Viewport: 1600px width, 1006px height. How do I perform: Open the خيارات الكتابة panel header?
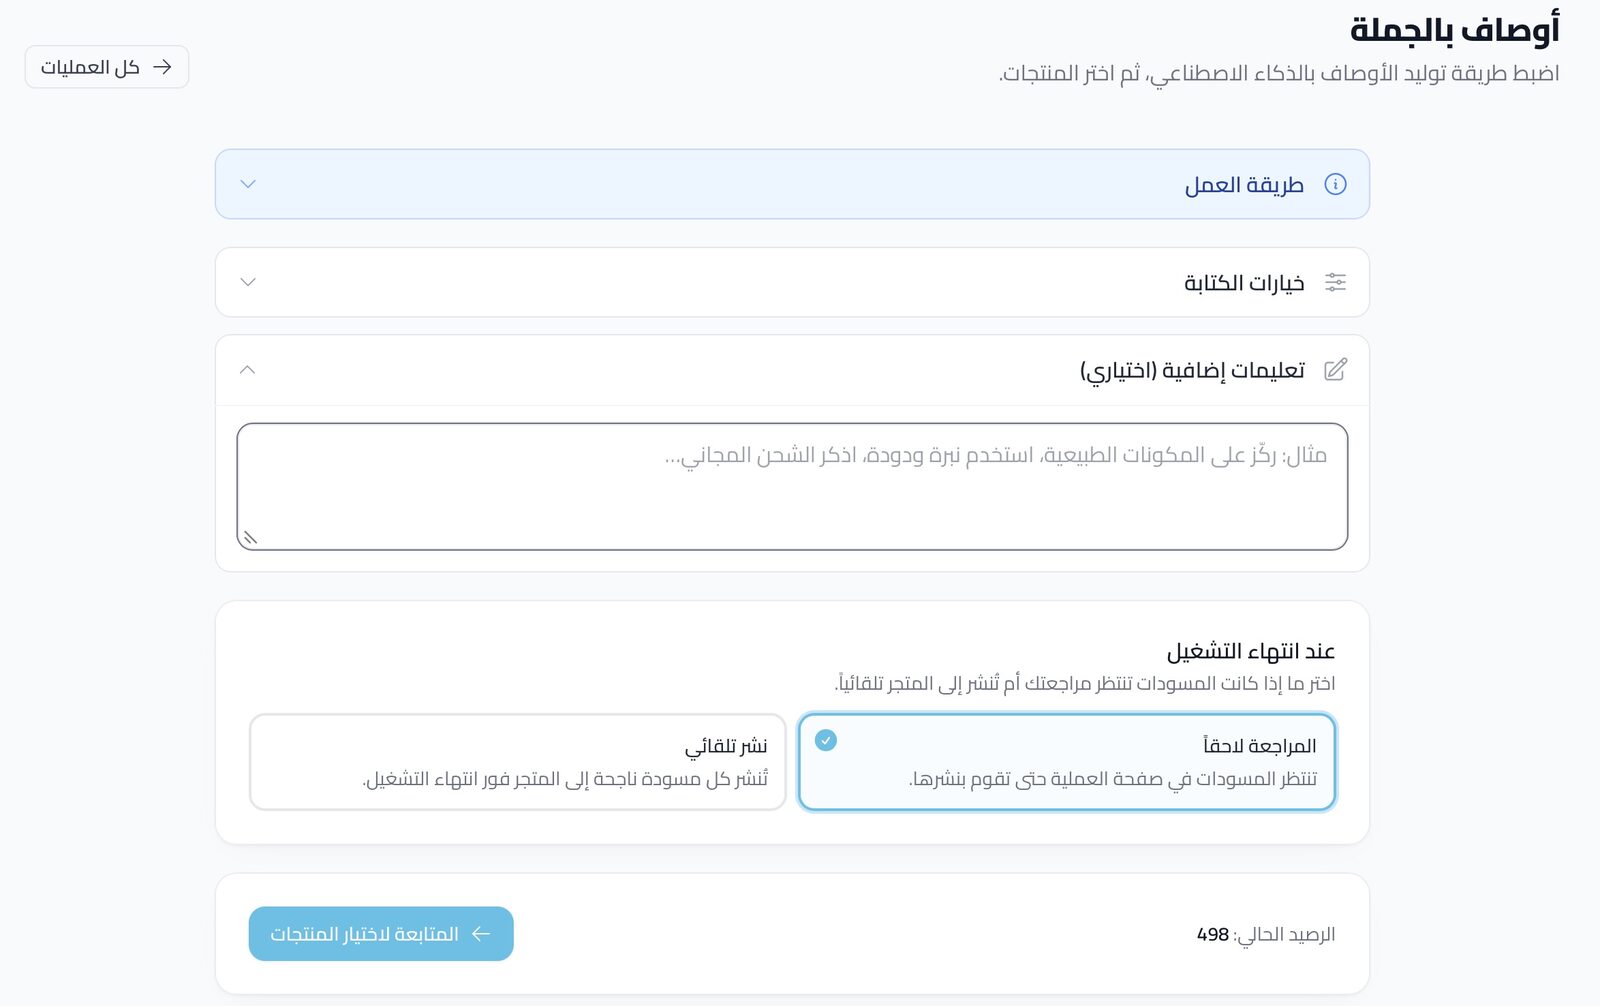click(792, 282)
